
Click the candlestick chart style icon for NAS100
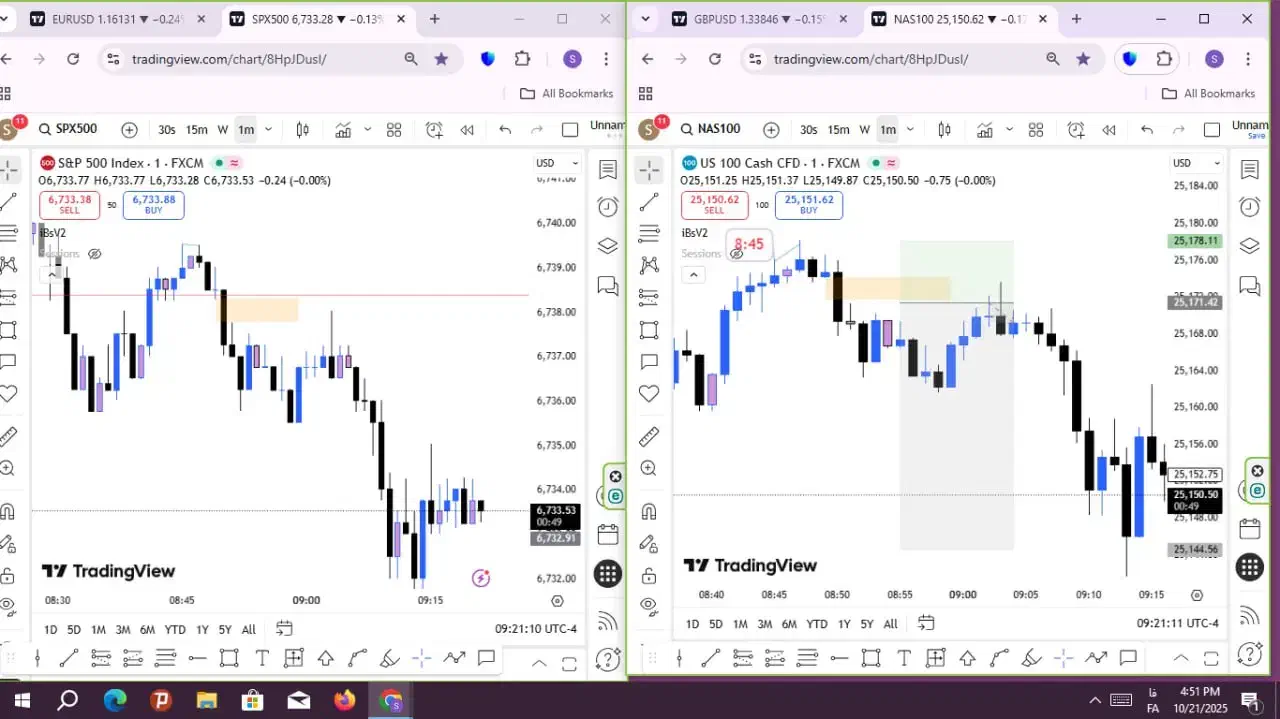945,130
